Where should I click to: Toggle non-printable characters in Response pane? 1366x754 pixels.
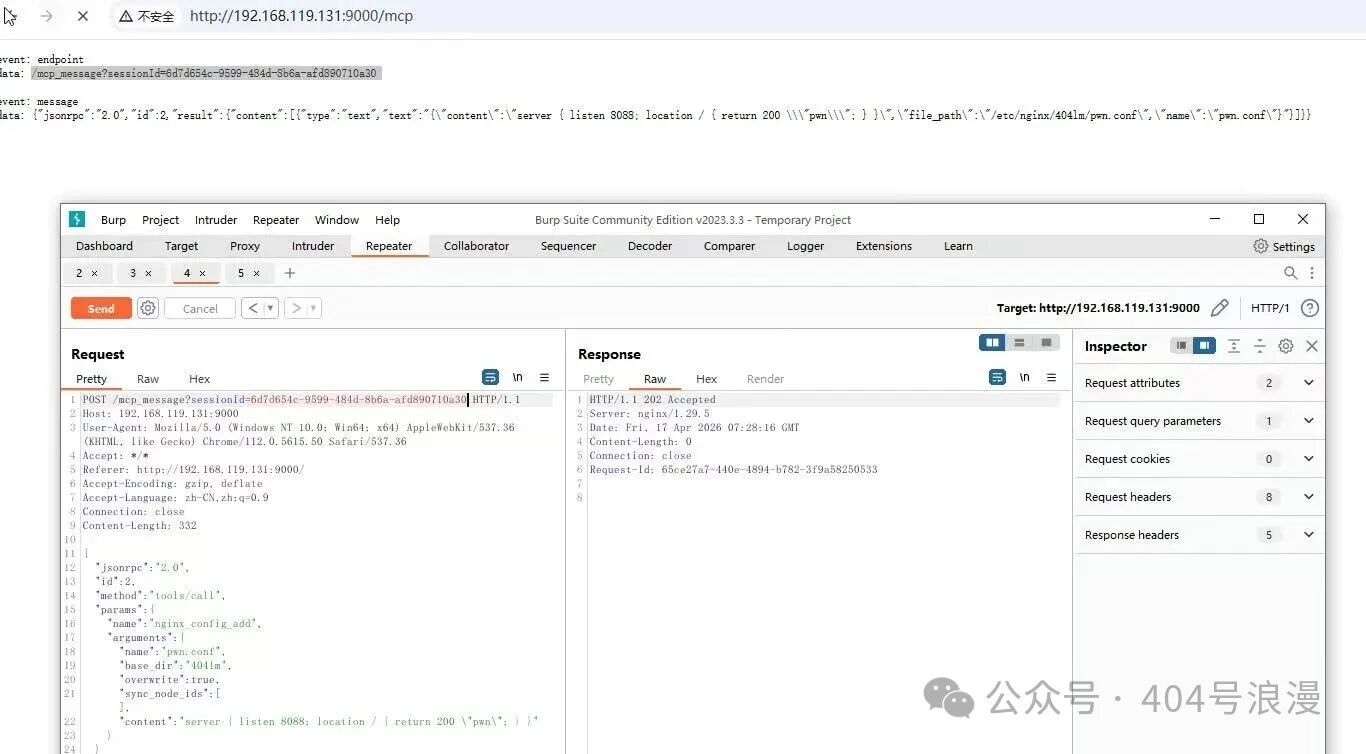[x=1025, y=377]
